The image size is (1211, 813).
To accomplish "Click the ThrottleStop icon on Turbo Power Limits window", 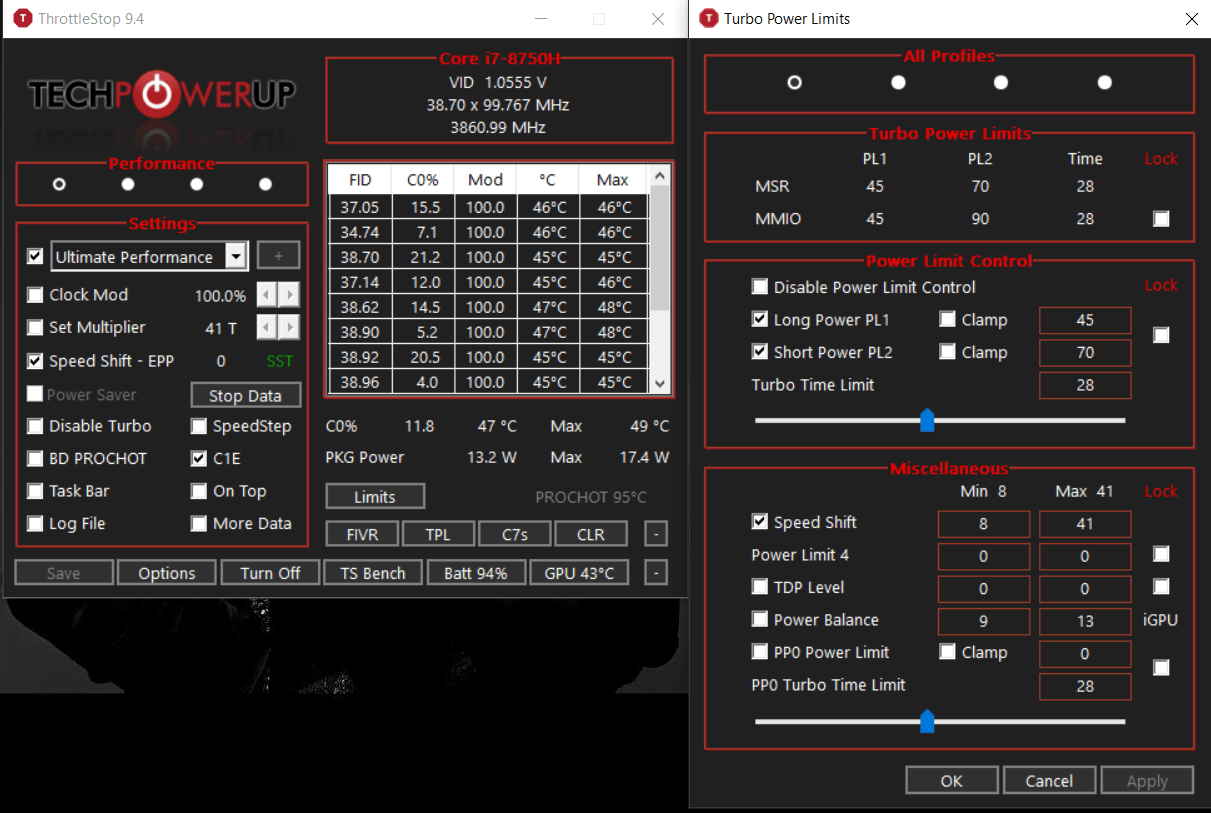I will point(709,18).
